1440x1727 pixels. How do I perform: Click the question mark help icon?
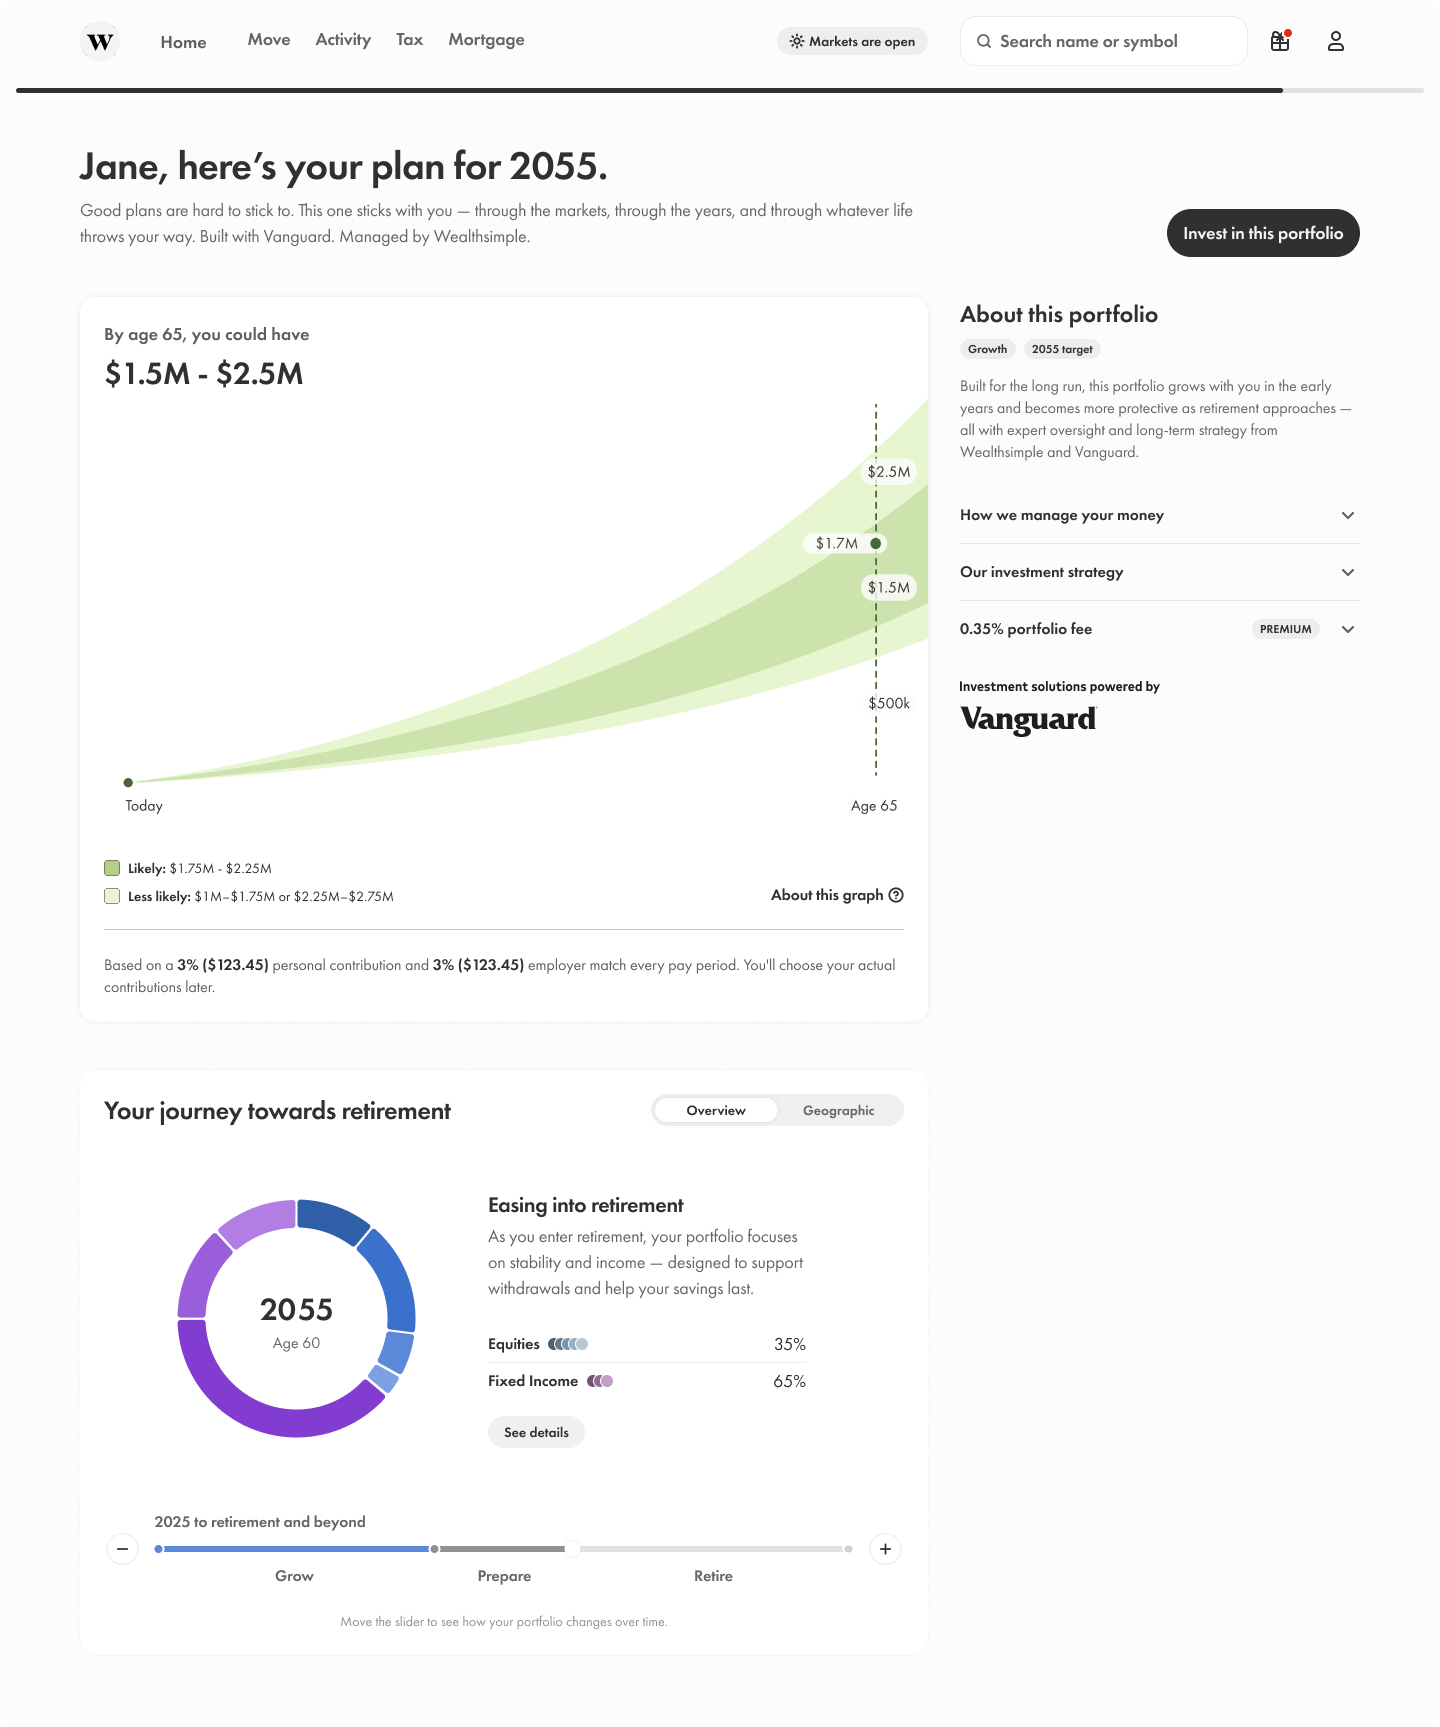896,895
